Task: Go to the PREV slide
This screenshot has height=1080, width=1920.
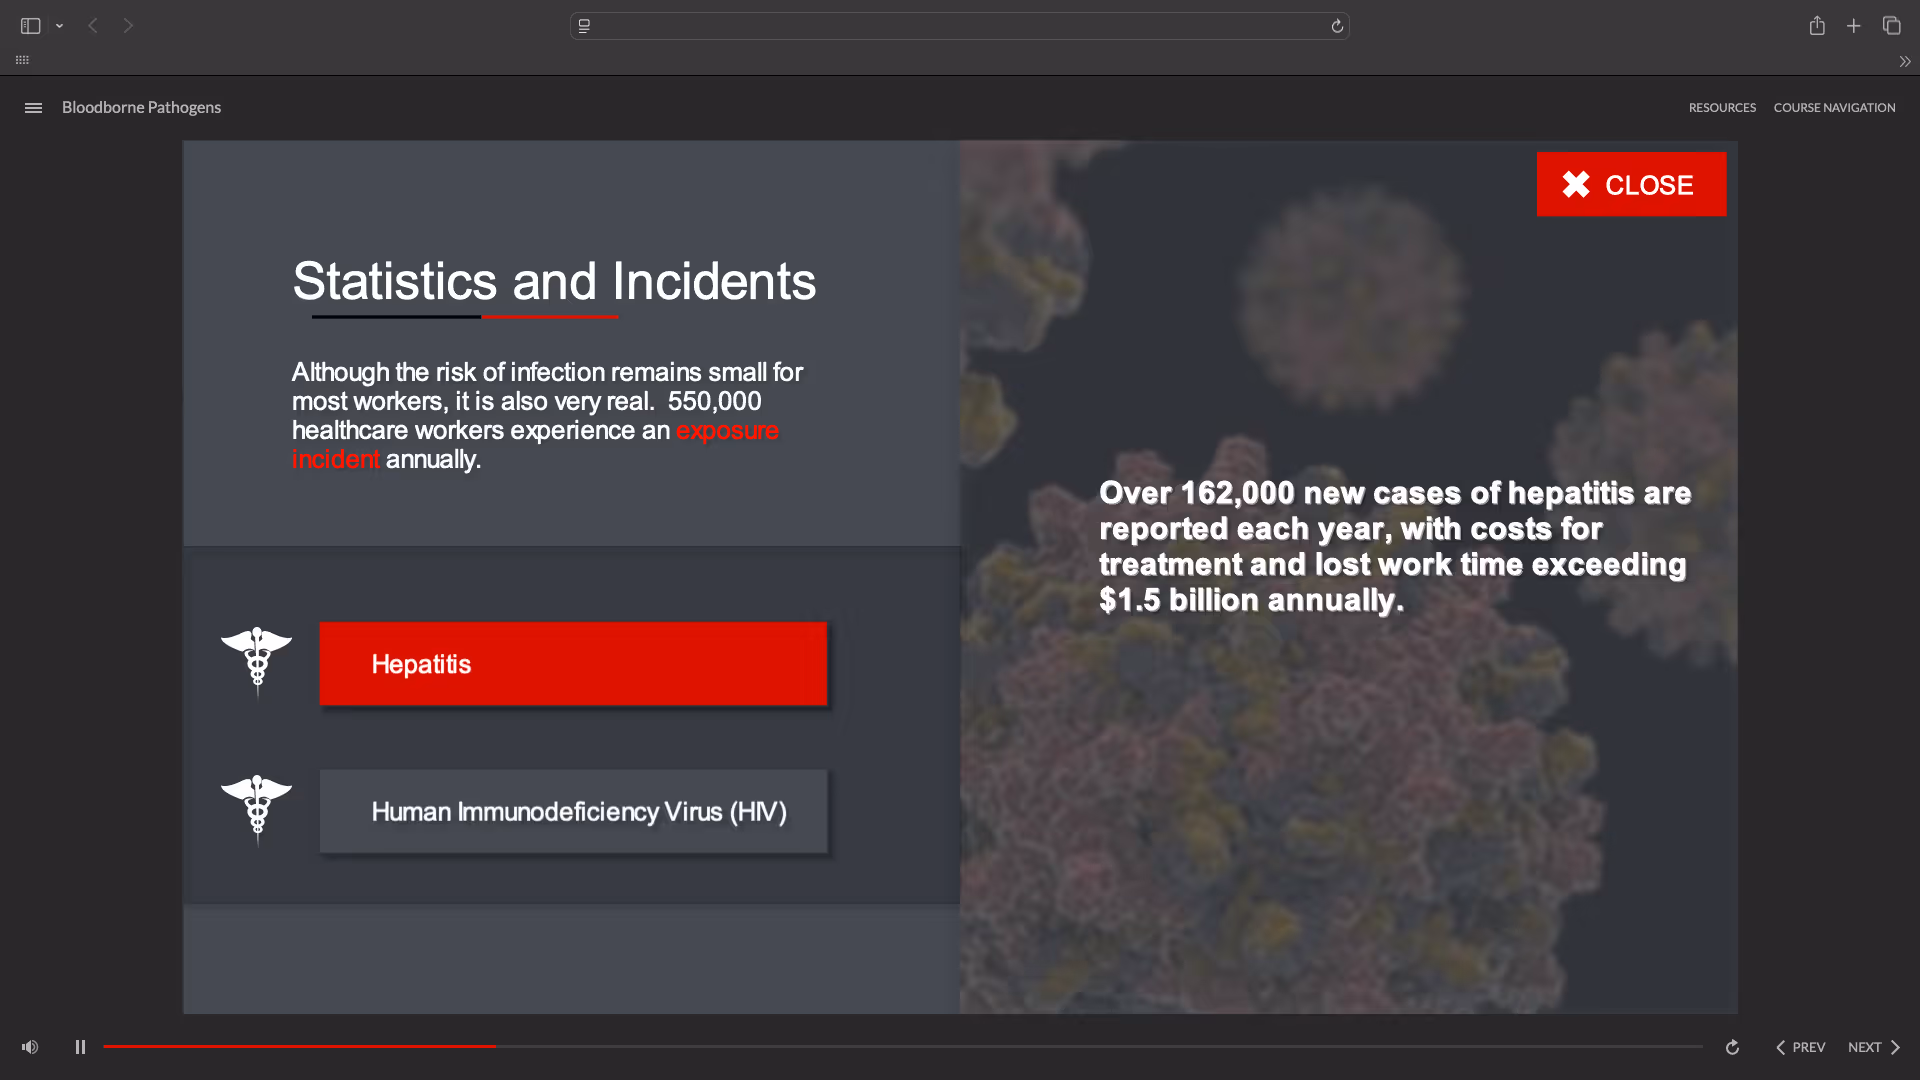Action: click(x=1800, y=1047)
